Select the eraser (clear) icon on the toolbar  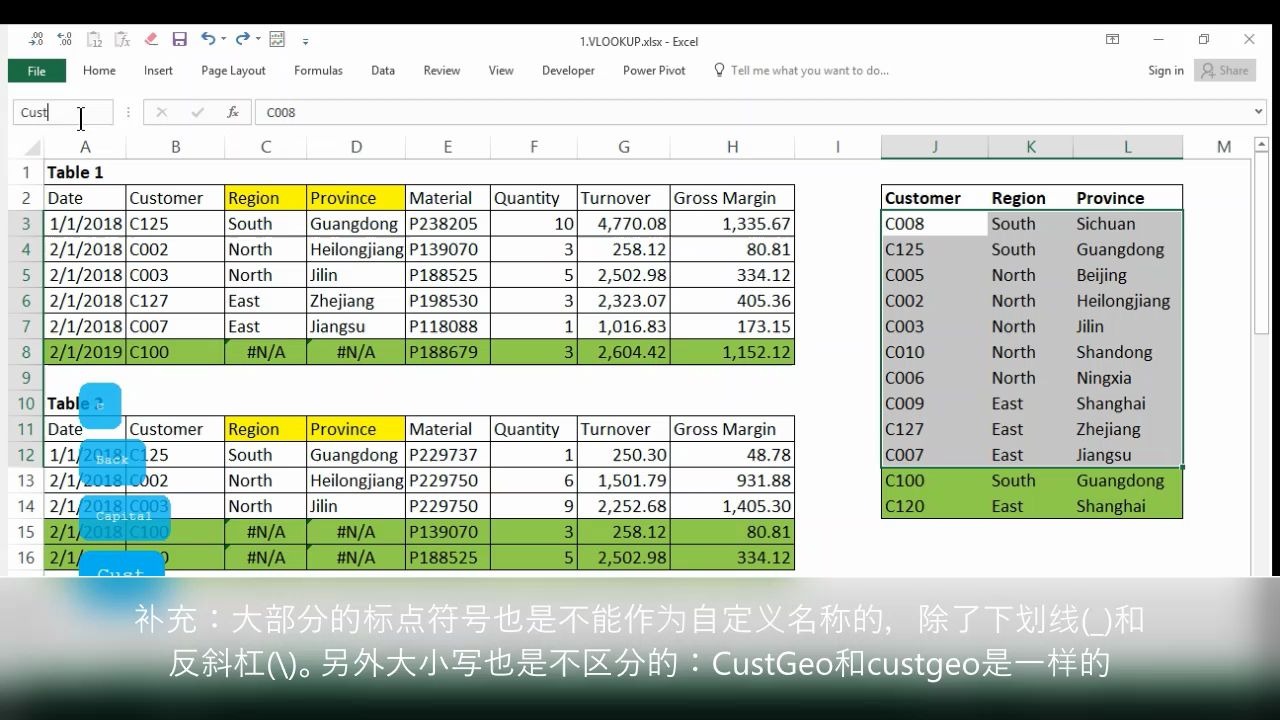[x=152, y=40]
